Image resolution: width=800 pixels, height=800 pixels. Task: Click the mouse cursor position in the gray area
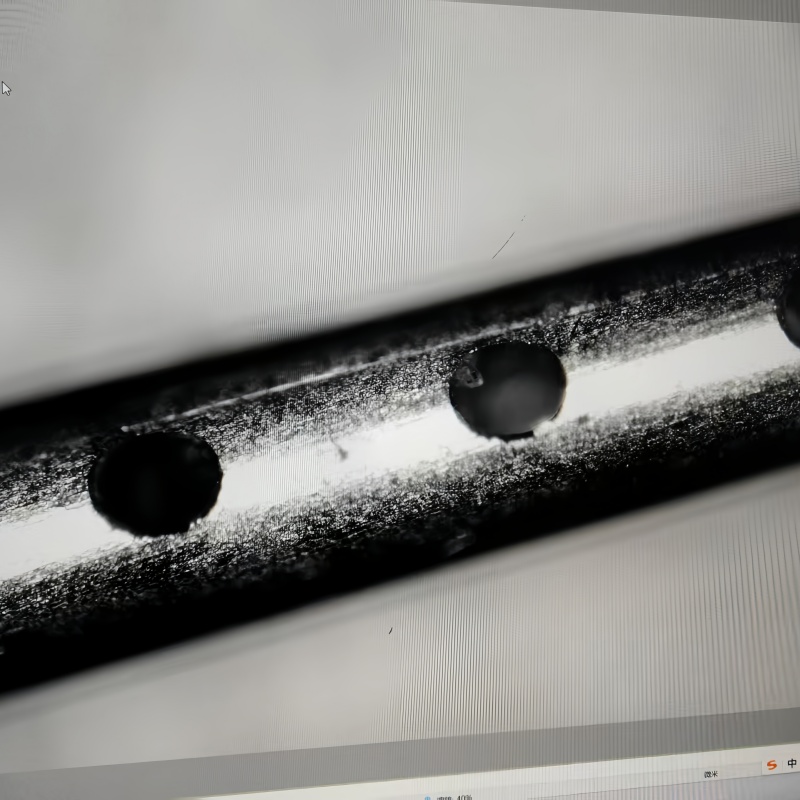(5, 88)
